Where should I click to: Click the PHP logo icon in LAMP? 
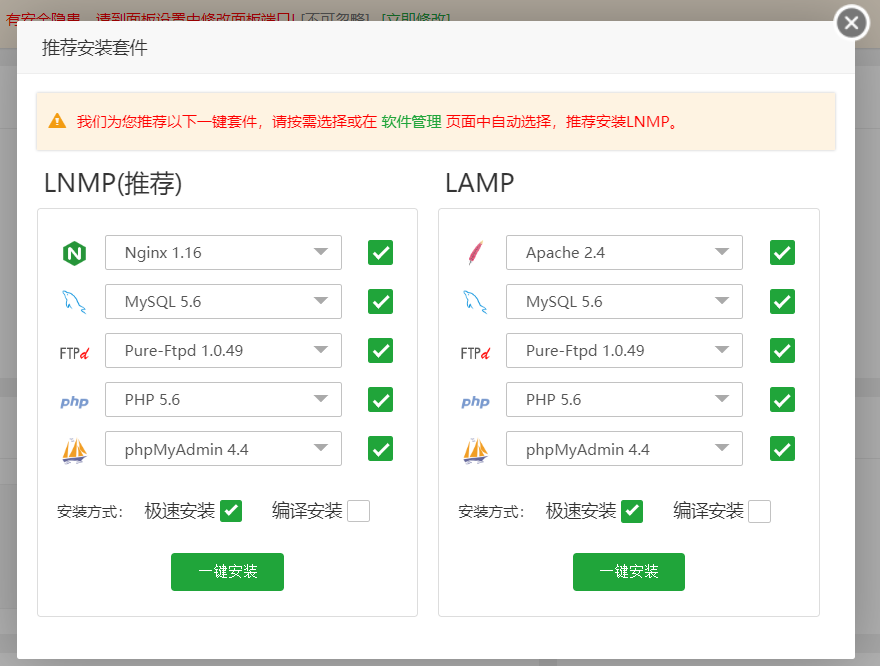475,402
